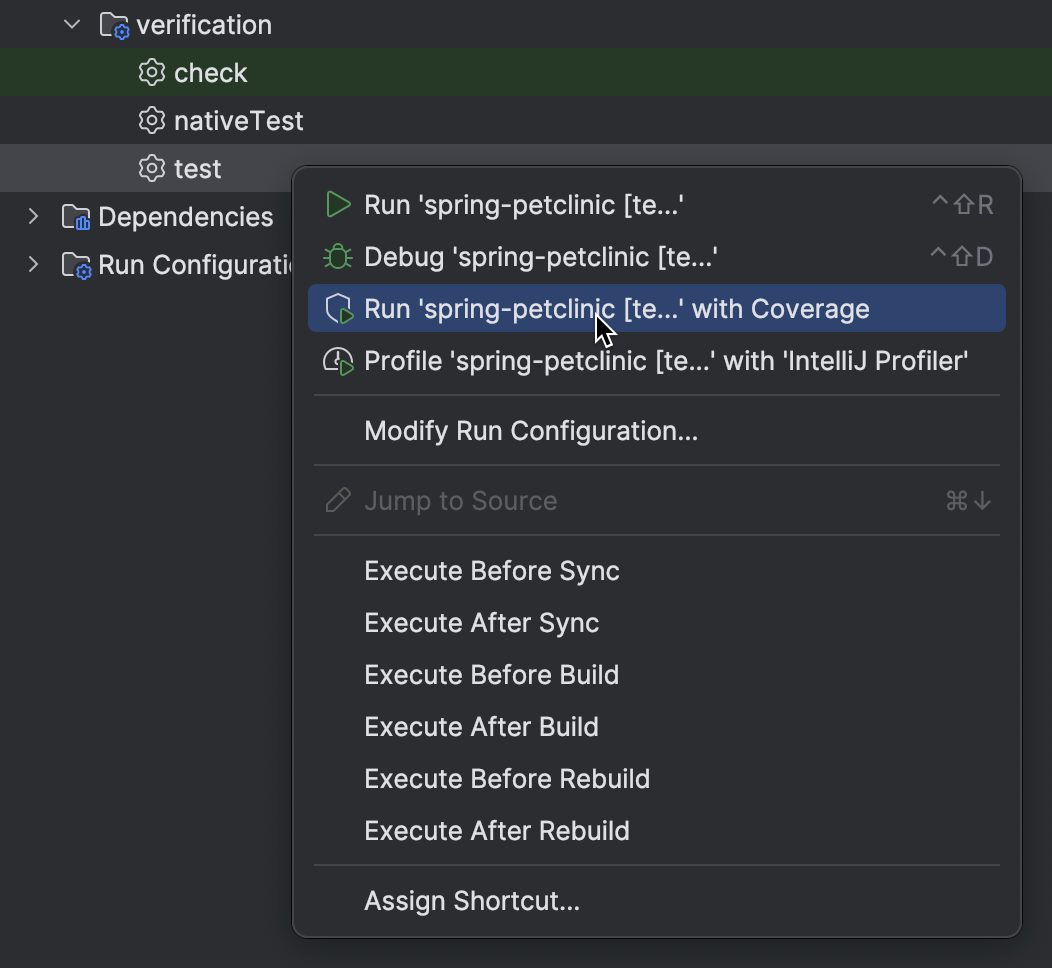This screenshot has height=968, width=1052.
Task: Choose 'Execute Before Sync'
Action: [491, 570]
